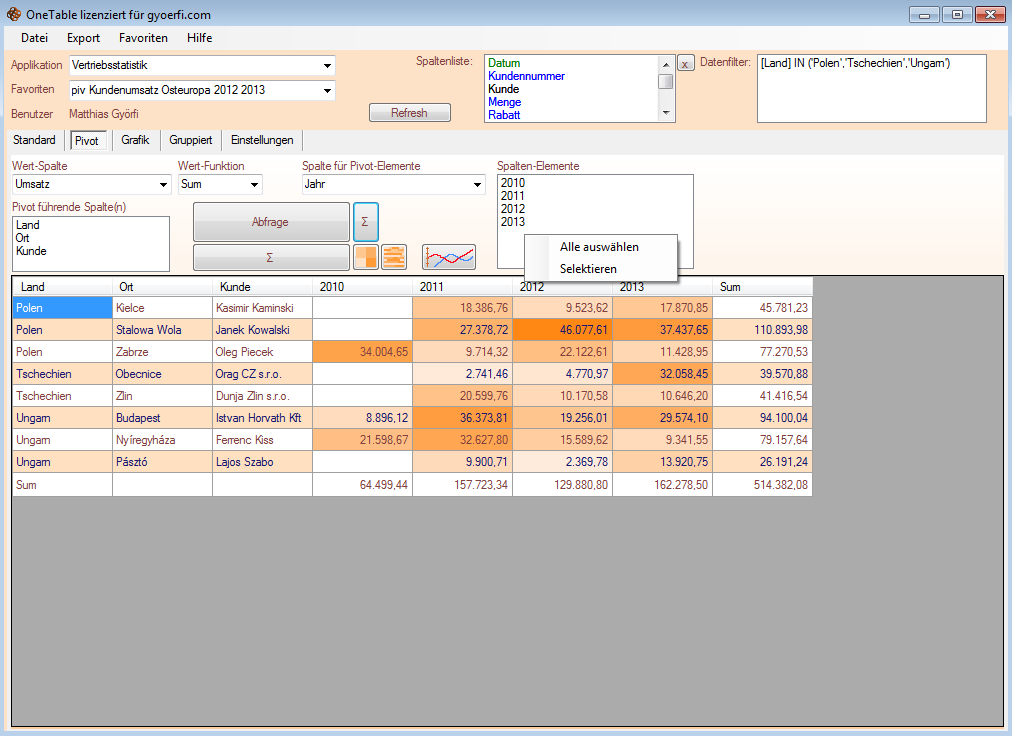Click the x button to clear Datenfilter
Viewport: 1012px width, 736px height.
(685, 64)
